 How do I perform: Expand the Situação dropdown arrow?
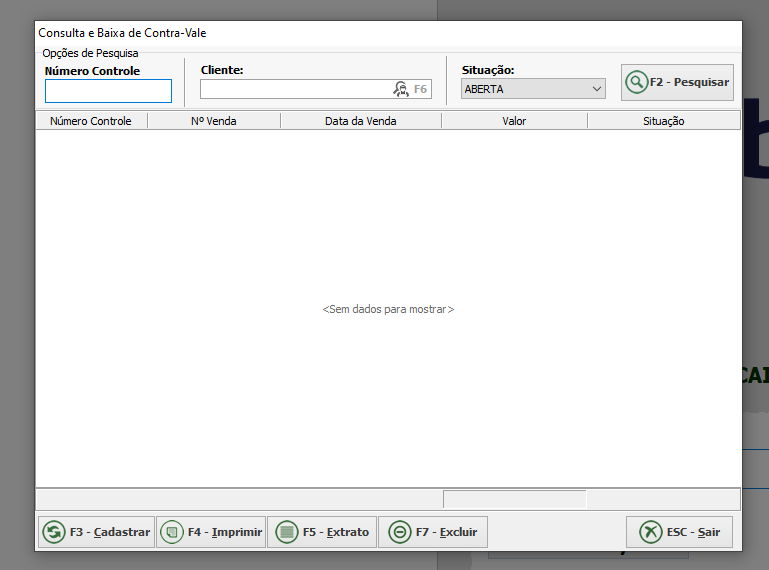point(597,89)
